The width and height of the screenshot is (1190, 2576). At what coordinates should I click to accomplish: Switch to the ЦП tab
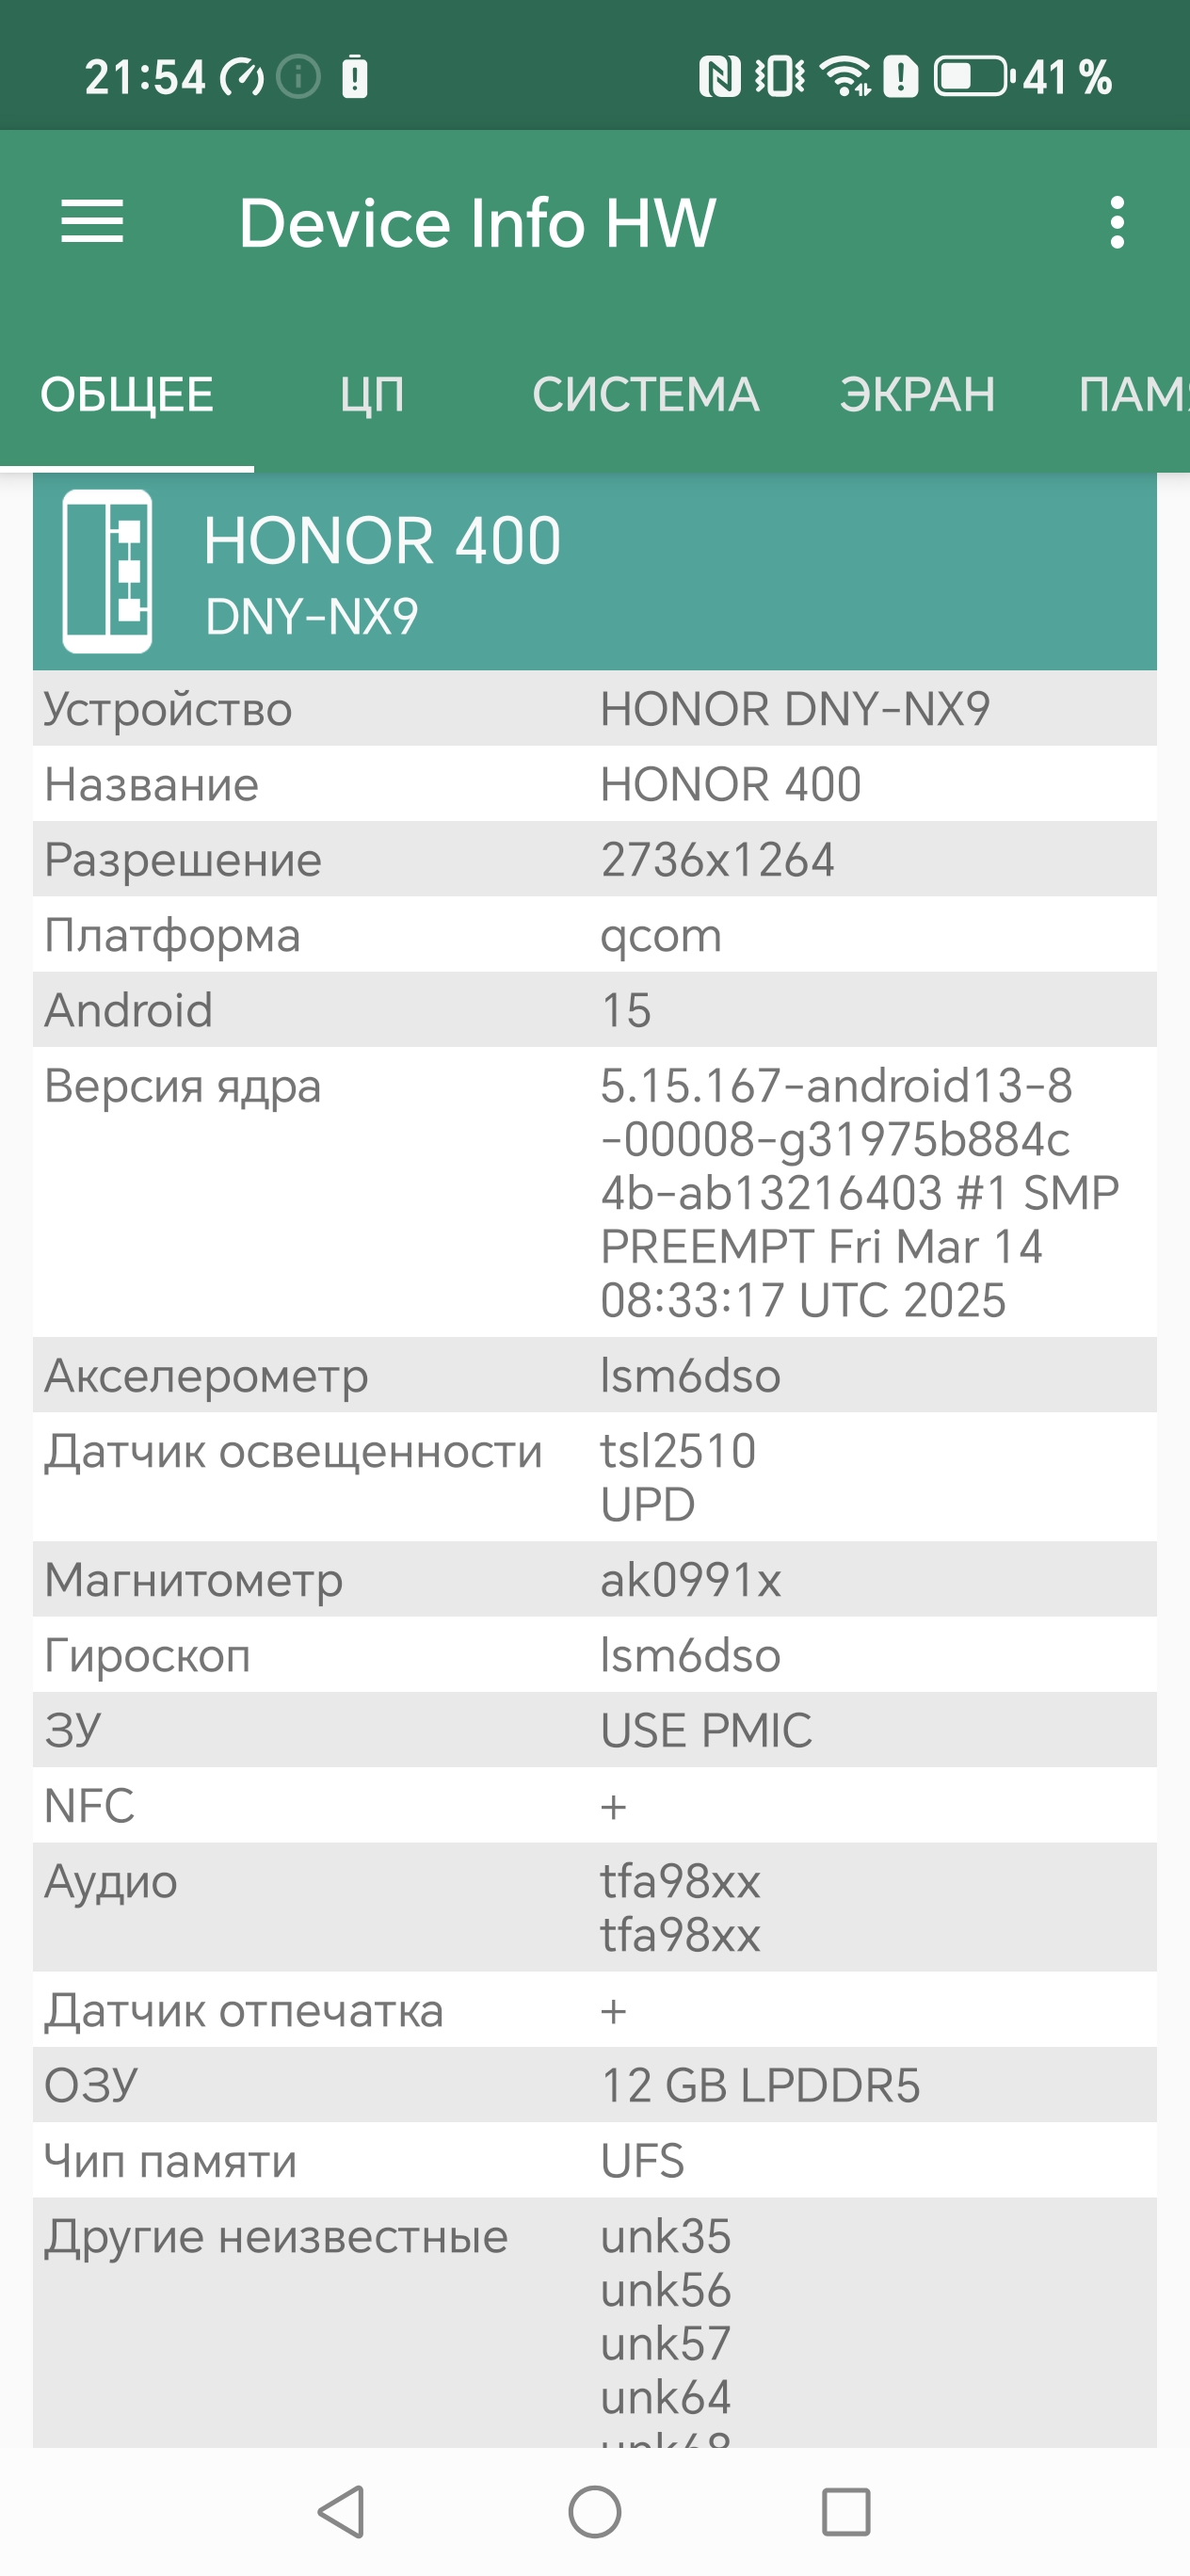click(x=372, y=395)
